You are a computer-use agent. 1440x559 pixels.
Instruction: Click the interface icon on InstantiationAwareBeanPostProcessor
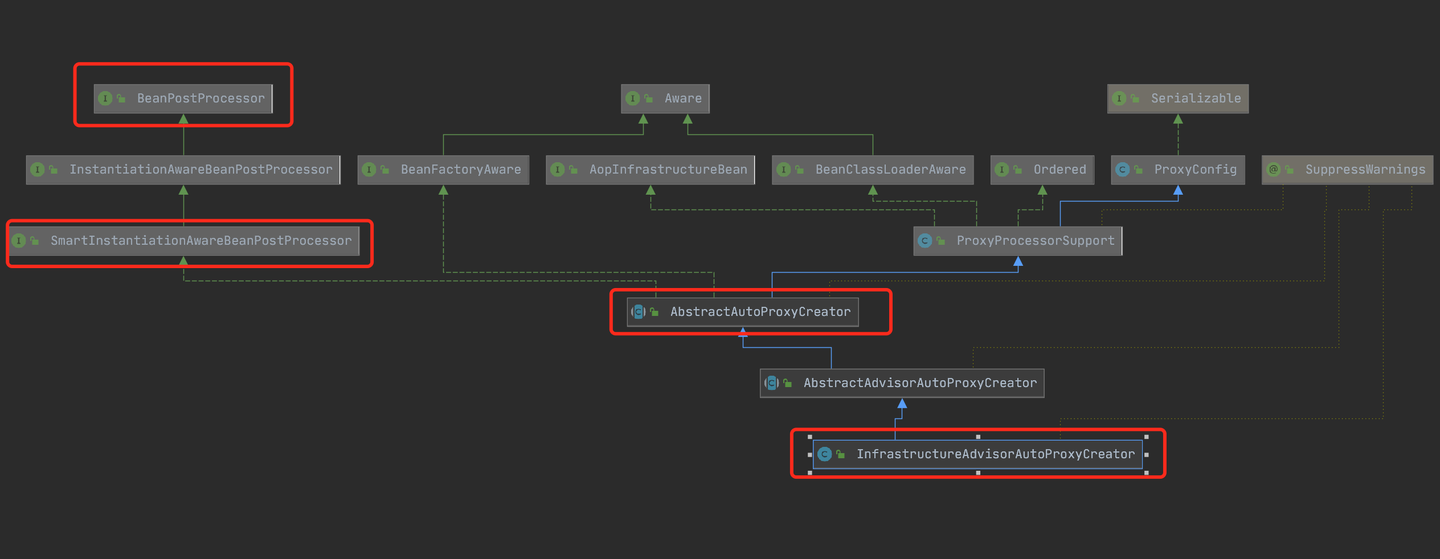(37, 169)
